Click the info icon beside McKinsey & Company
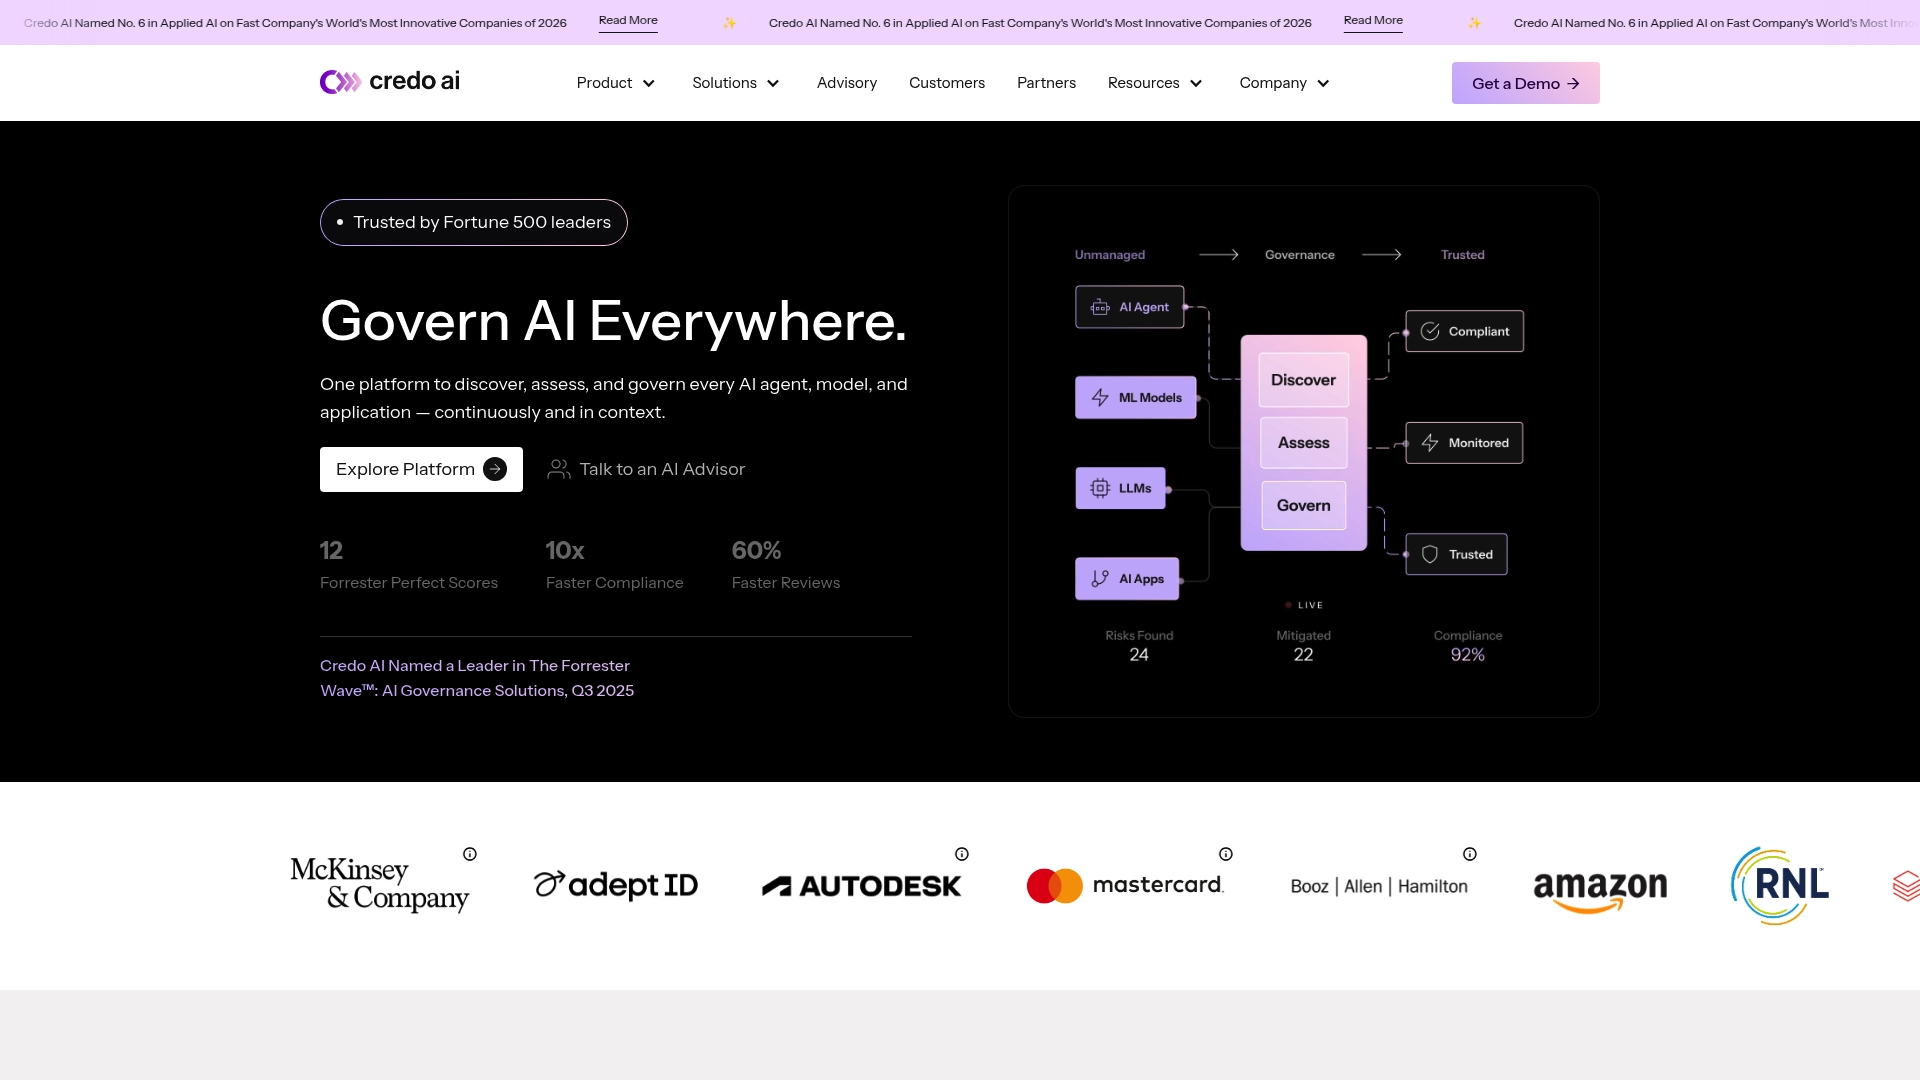This screenshot has width=1920, height=1080. [470, 854]
